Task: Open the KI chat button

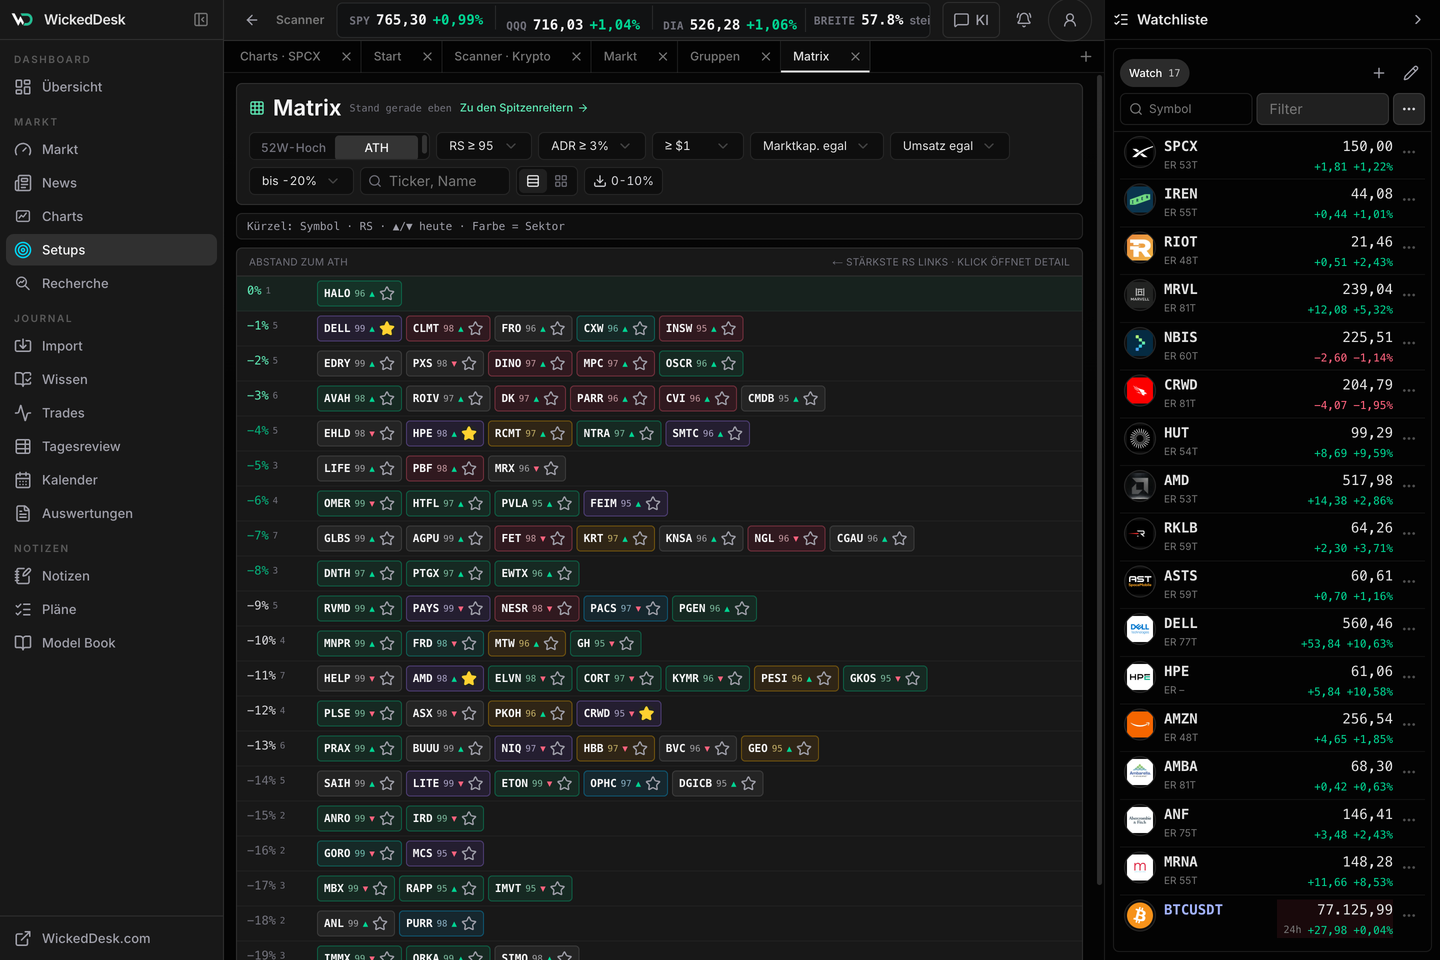Action: click(x=971, y=20)
